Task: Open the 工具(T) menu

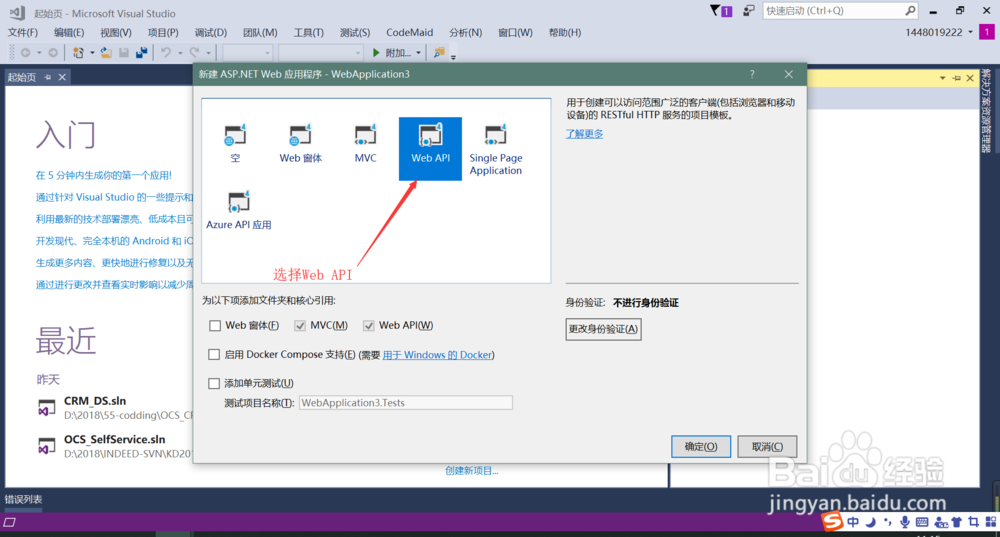Action: tap(309, 33)
